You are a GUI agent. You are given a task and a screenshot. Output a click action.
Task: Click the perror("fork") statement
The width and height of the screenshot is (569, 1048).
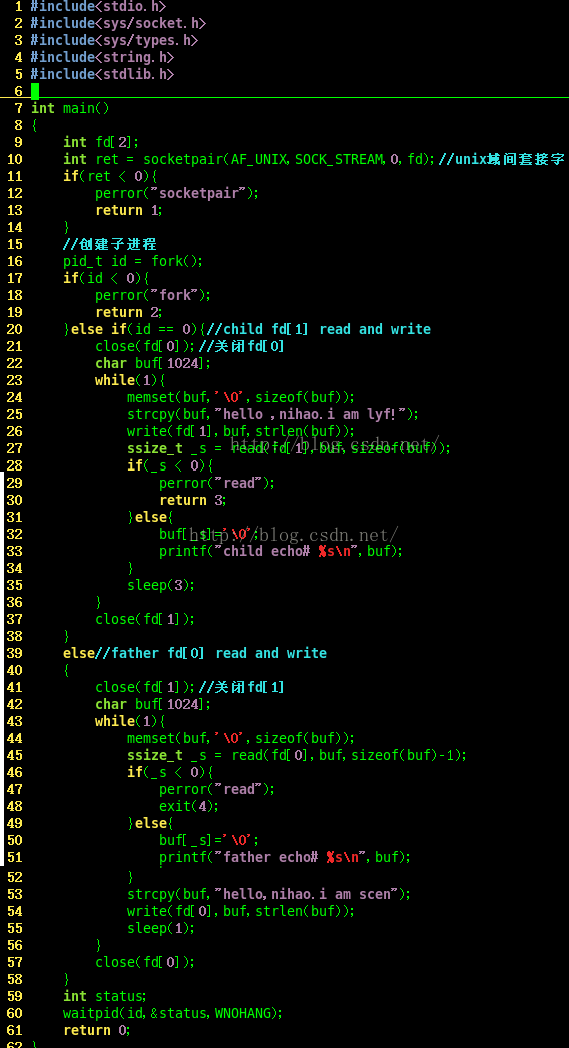point(153,295)
